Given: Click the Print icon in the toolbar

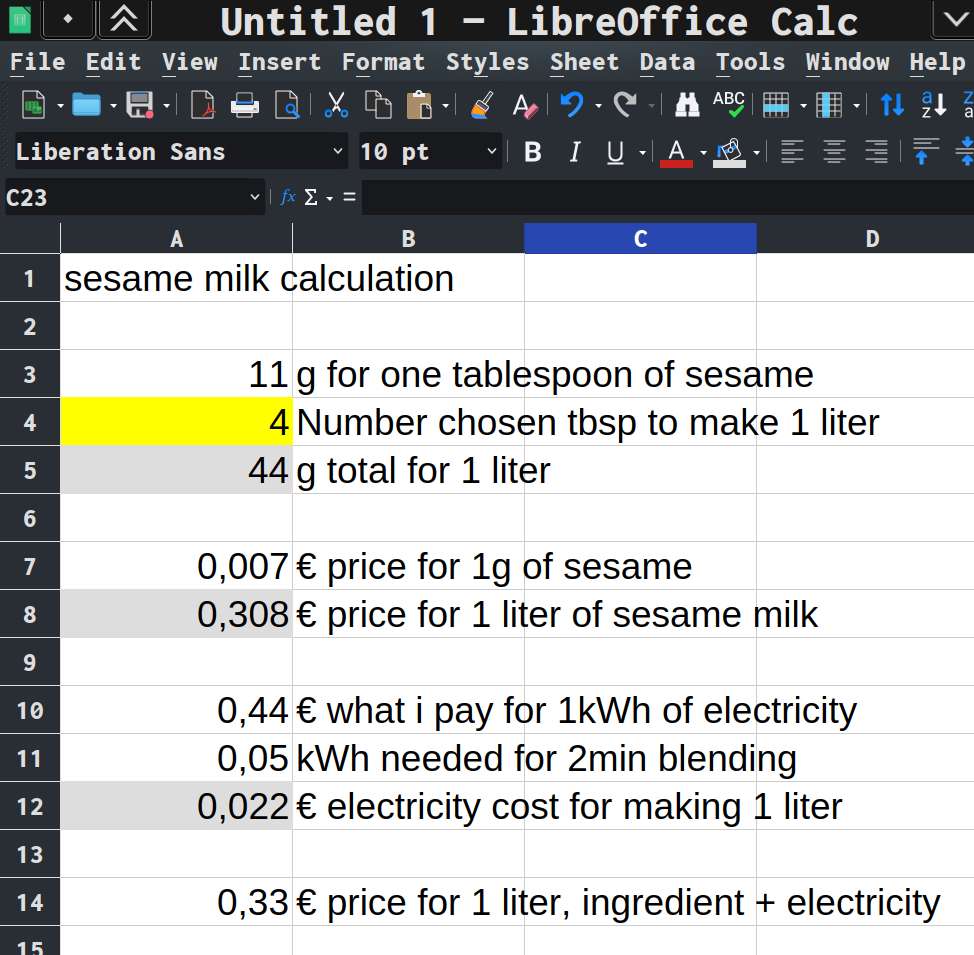Looking at the screenshot, I should 245,105.
